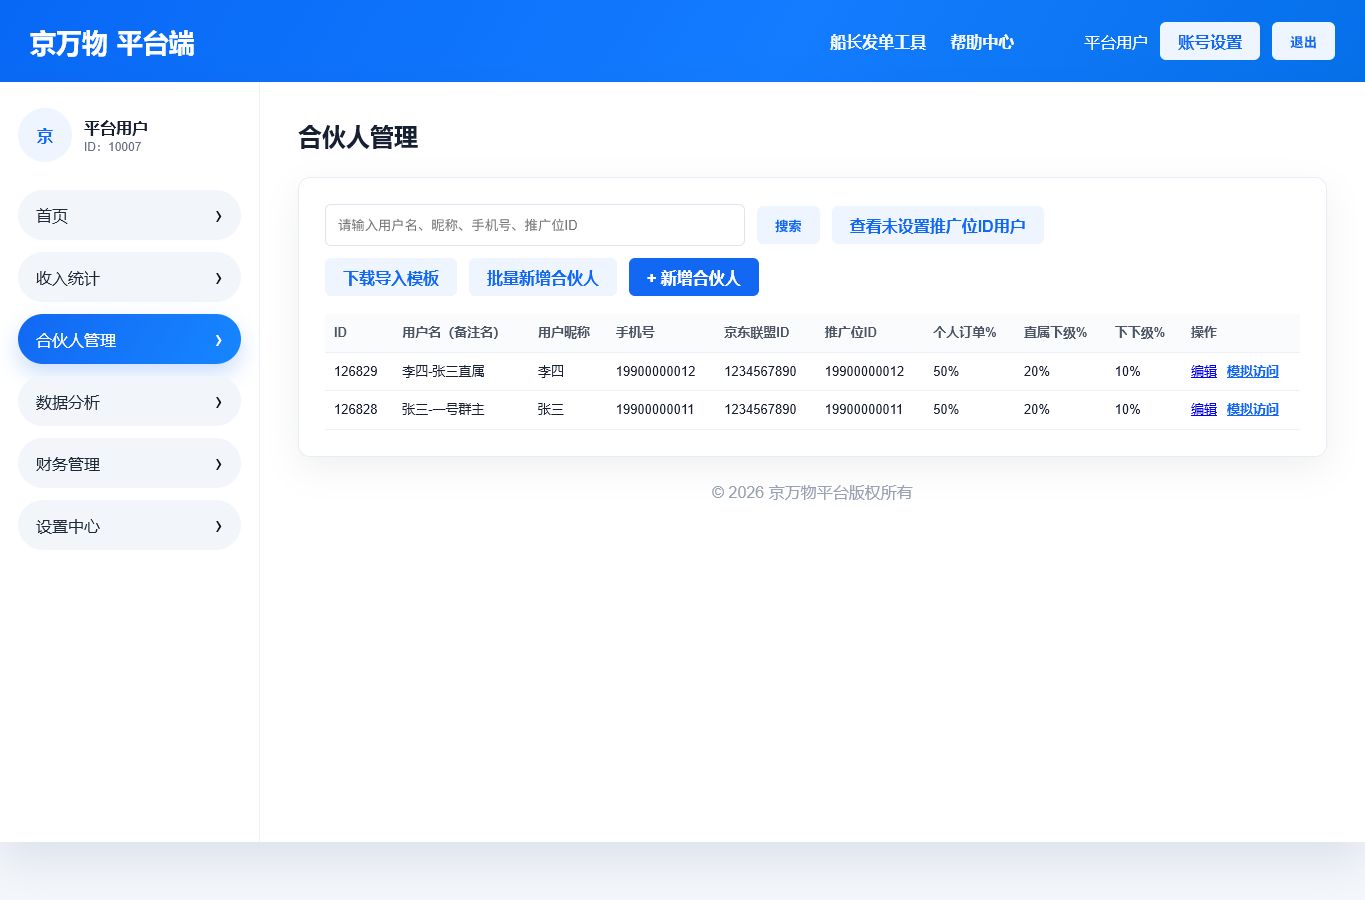
Task: Open 财务管理 section
Action: [x=129, y=463]
